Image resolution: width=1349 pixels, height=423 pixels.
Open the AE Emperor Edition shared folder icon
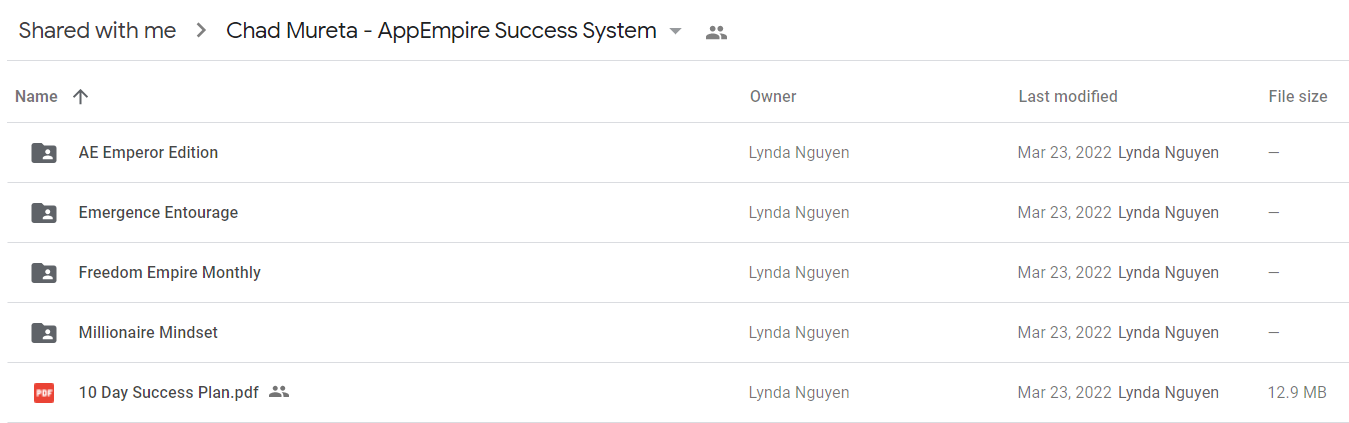[x=44, y=153]
